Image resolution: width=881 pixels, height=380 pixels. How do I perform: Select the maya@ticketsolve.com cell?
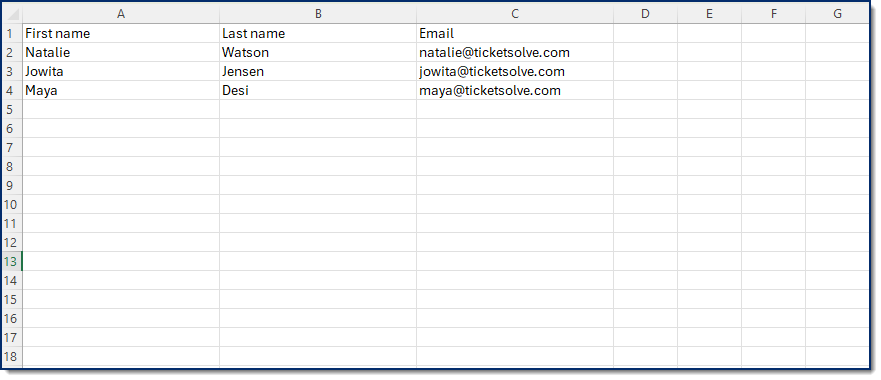pyautogui.click(x=515, y=91)
